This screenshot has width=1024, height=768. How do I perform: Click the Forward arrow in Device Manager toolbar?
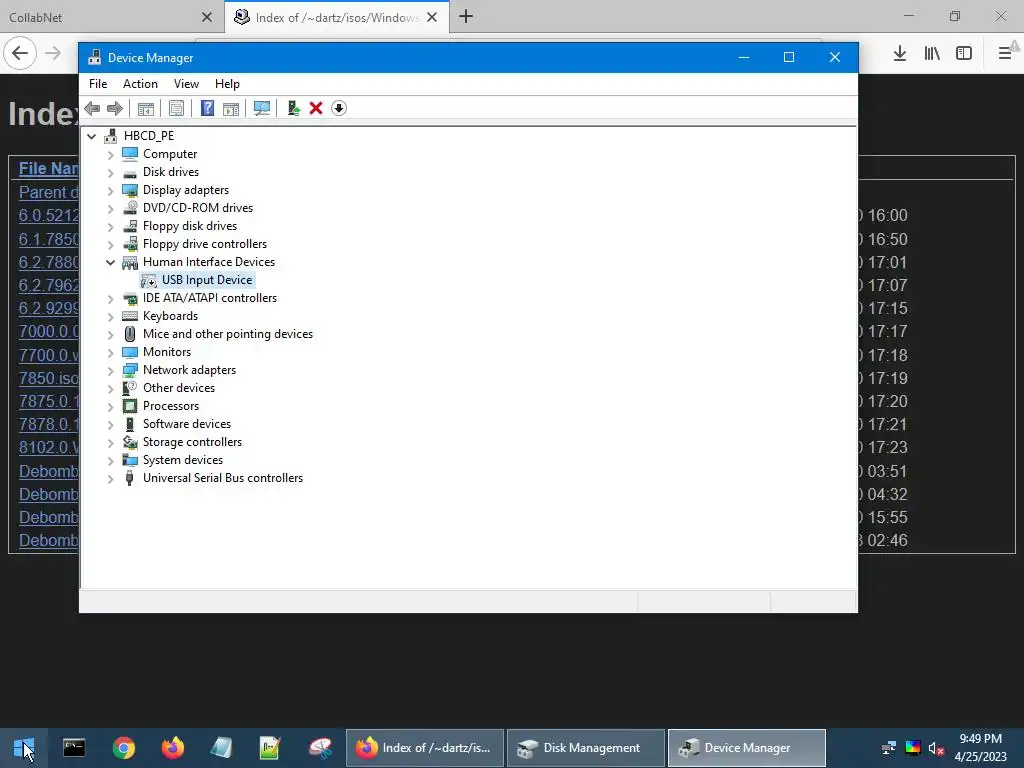coord(115,108)
